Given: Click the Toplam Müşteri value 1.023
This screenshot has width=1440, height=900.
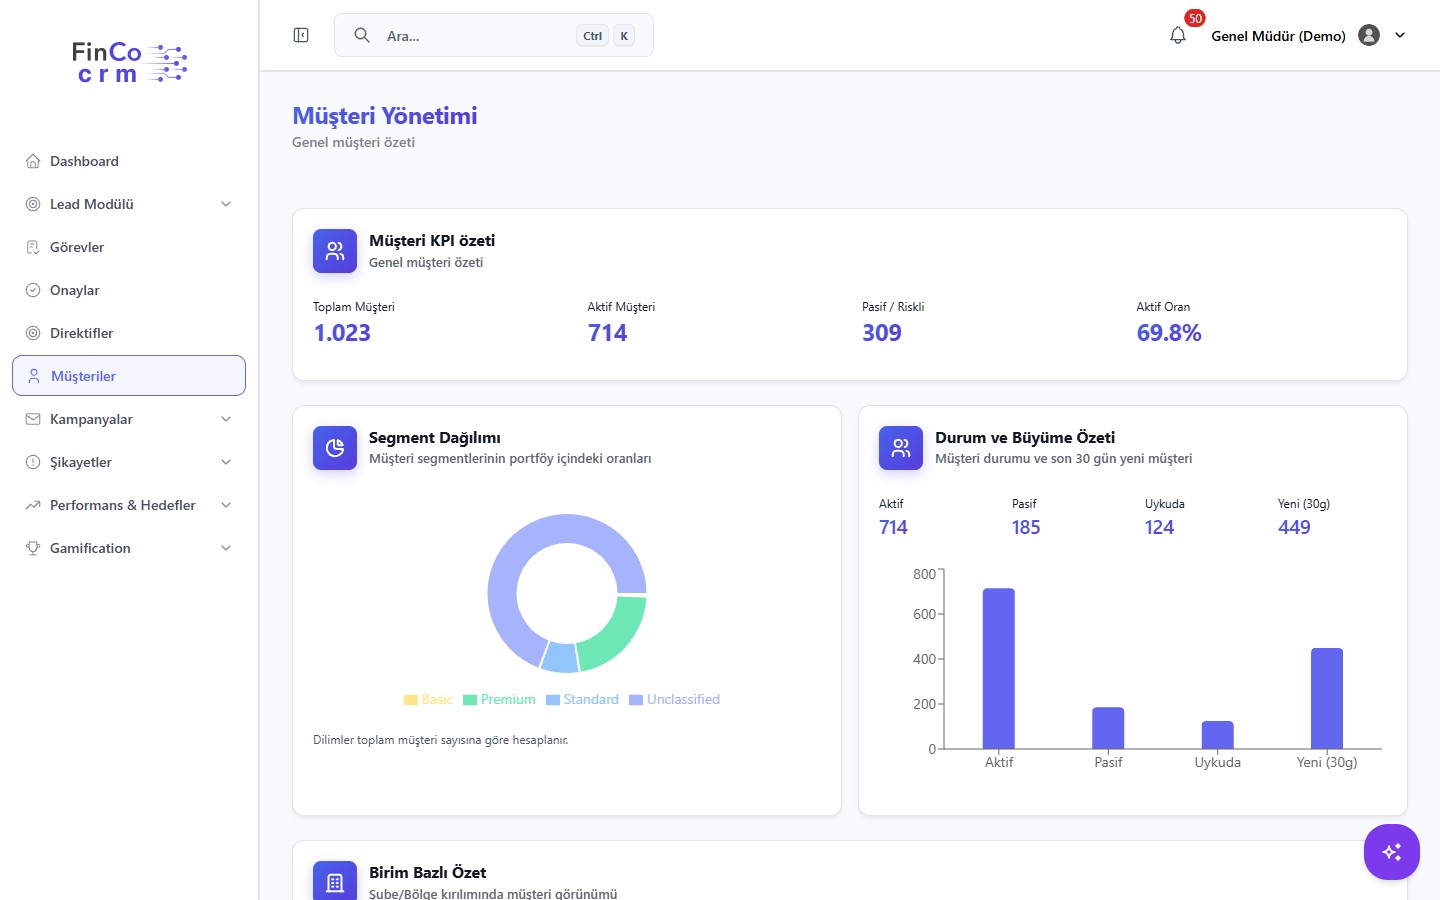Looking at the screenshot, I should tap(342, 333).
